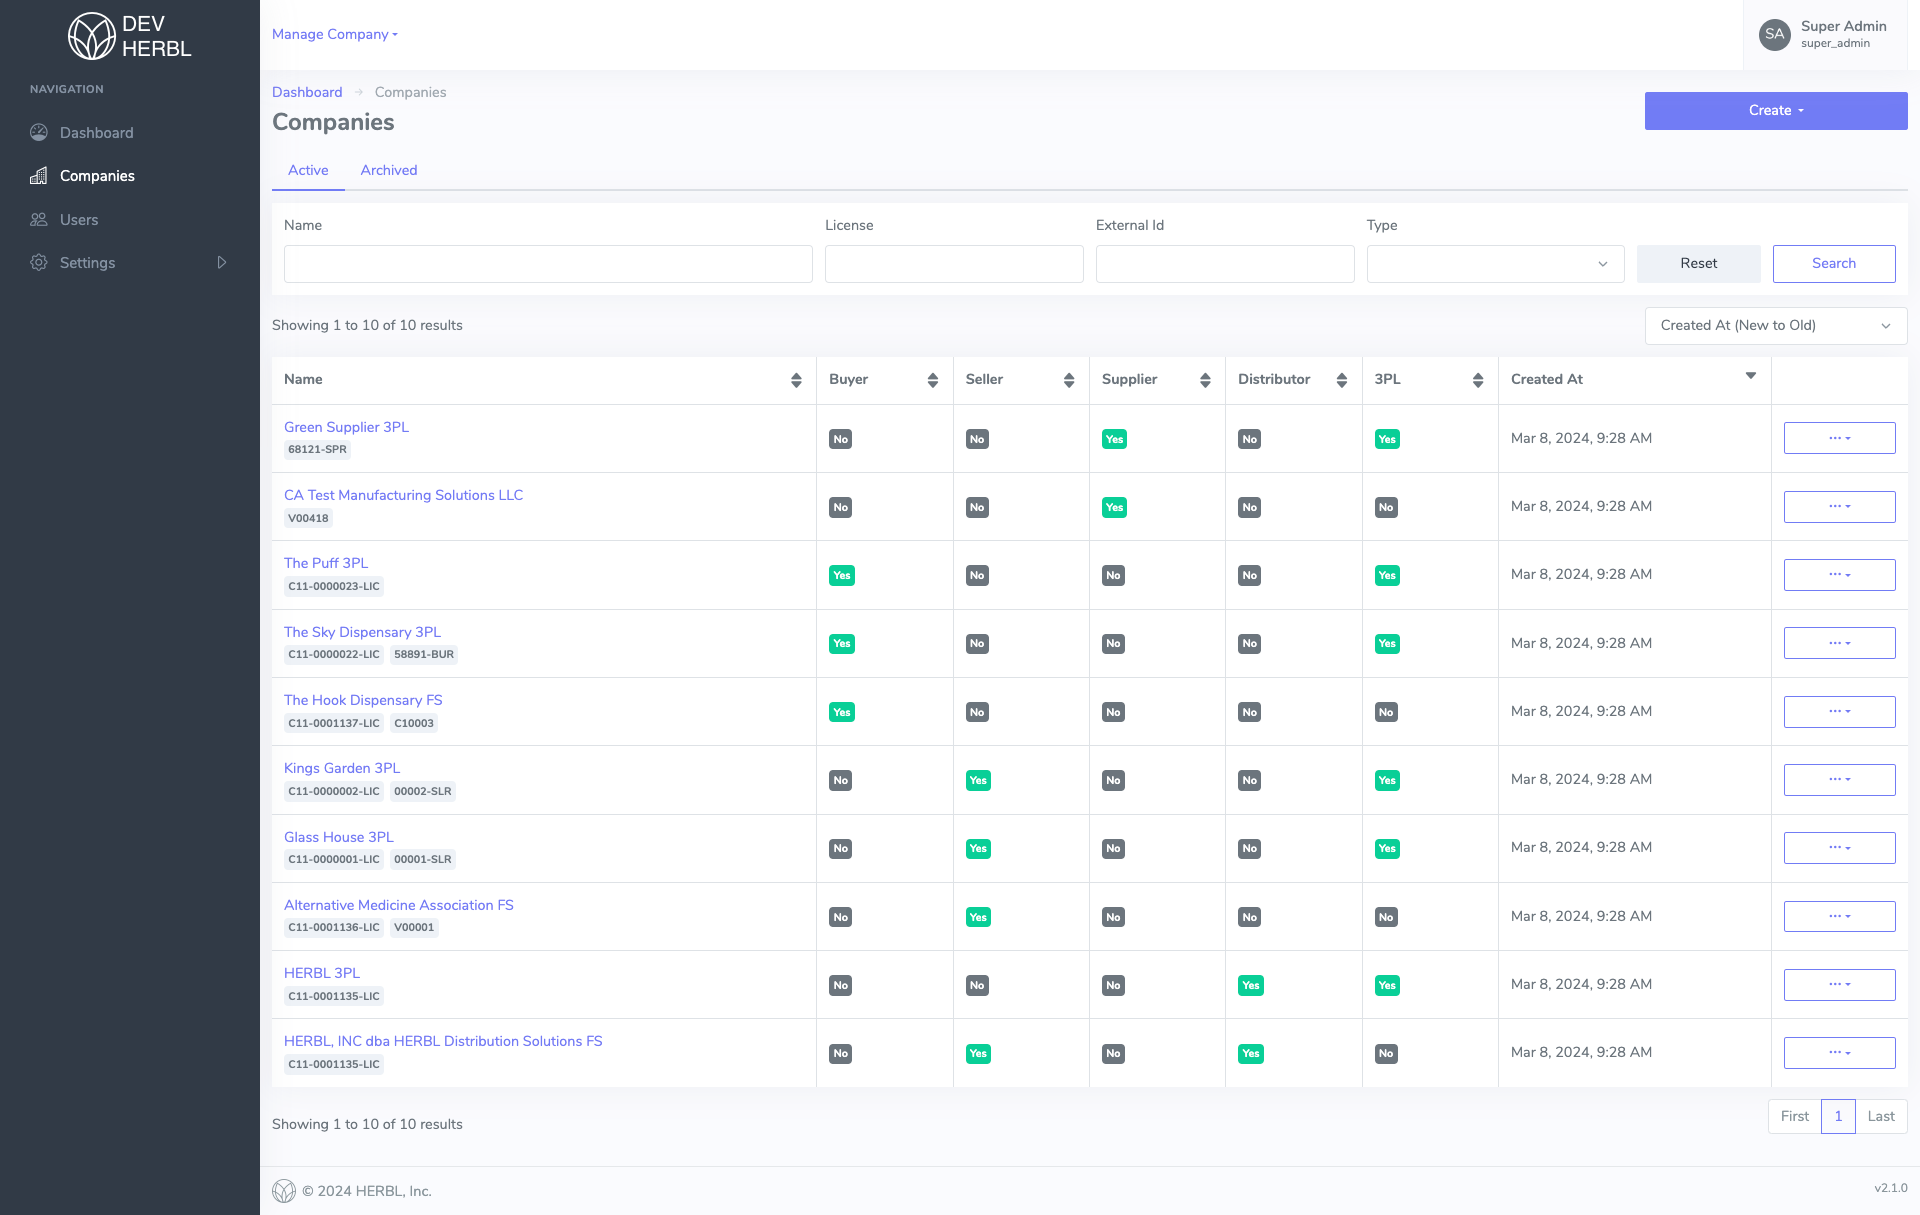Switch to the Archived tab
The height and width of the screenshot is (1215, 1920).
(x=389, y=170)
